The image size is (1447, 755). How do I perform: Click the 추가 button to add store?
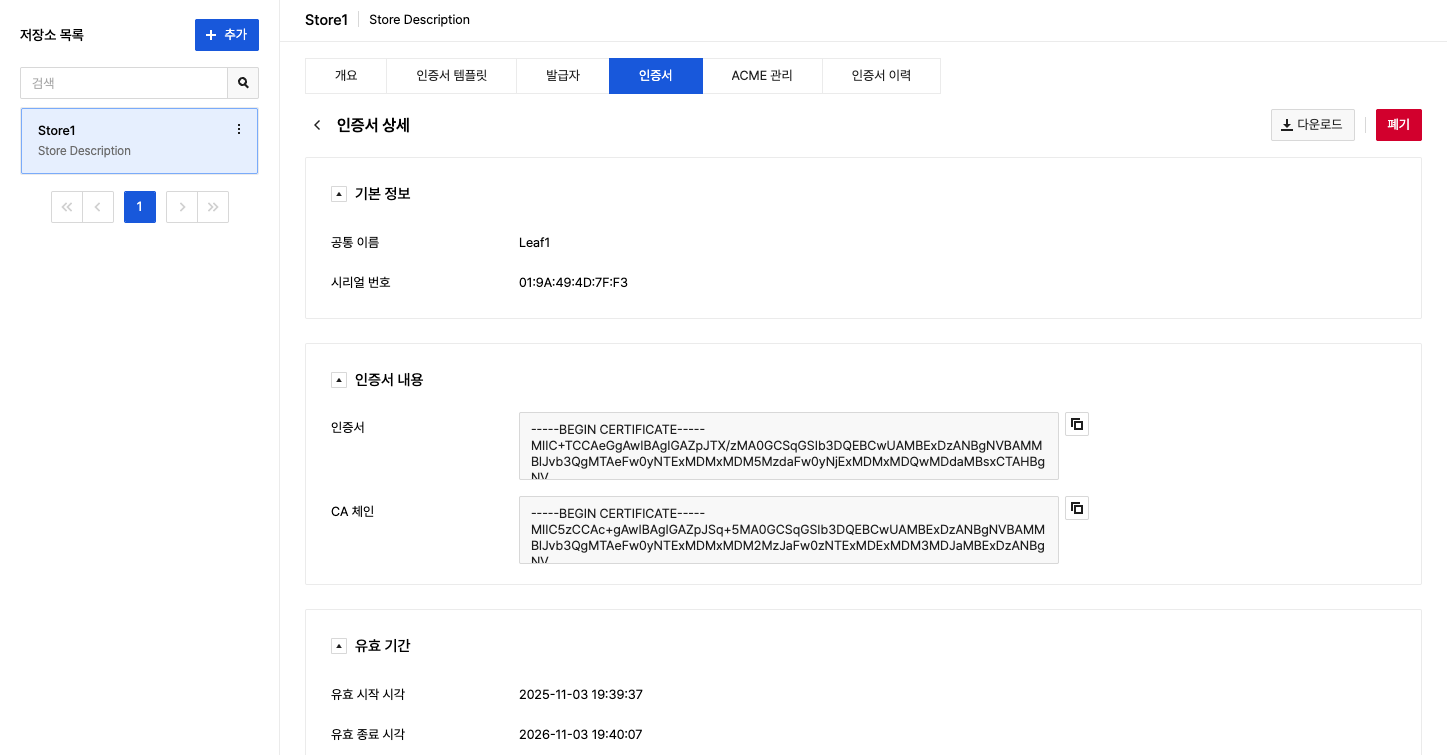(x=226, y=35)
